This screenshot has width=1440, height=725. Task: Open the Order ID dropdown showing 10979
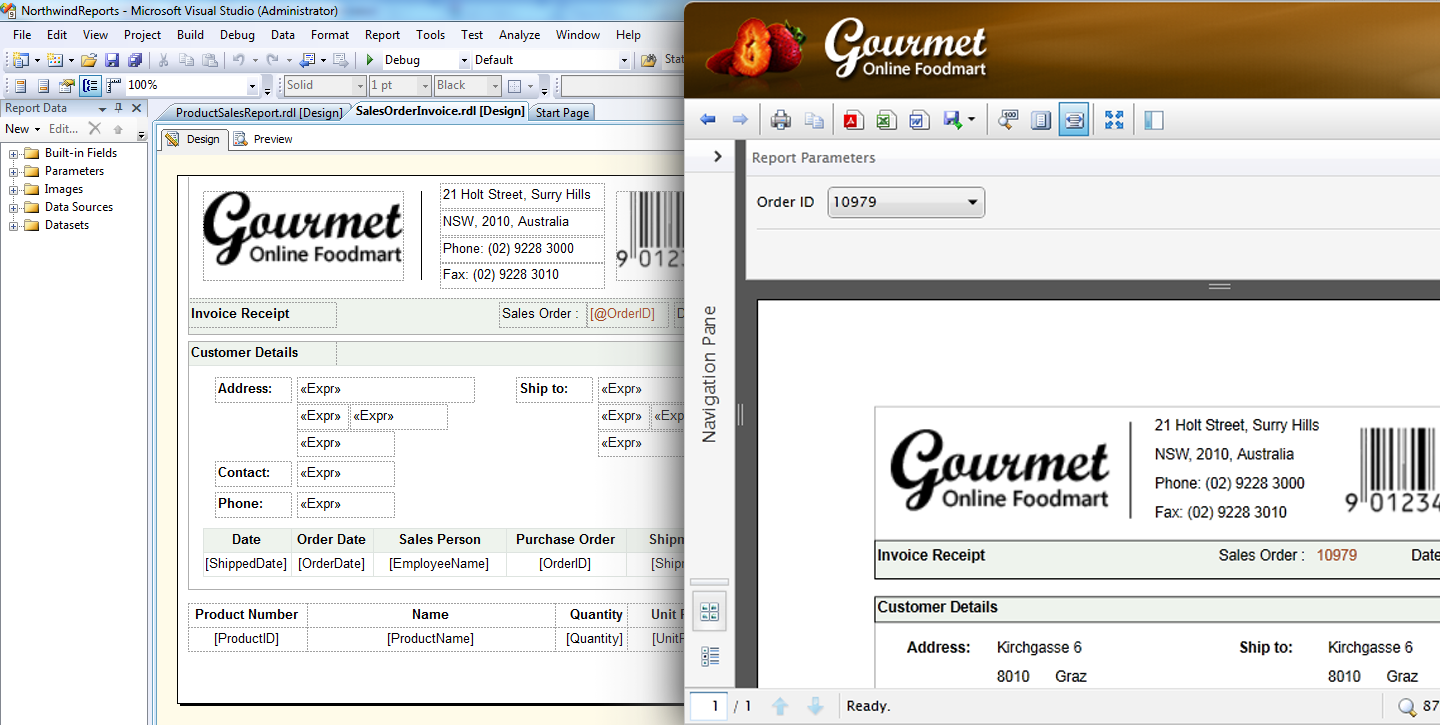pos(906,202)
